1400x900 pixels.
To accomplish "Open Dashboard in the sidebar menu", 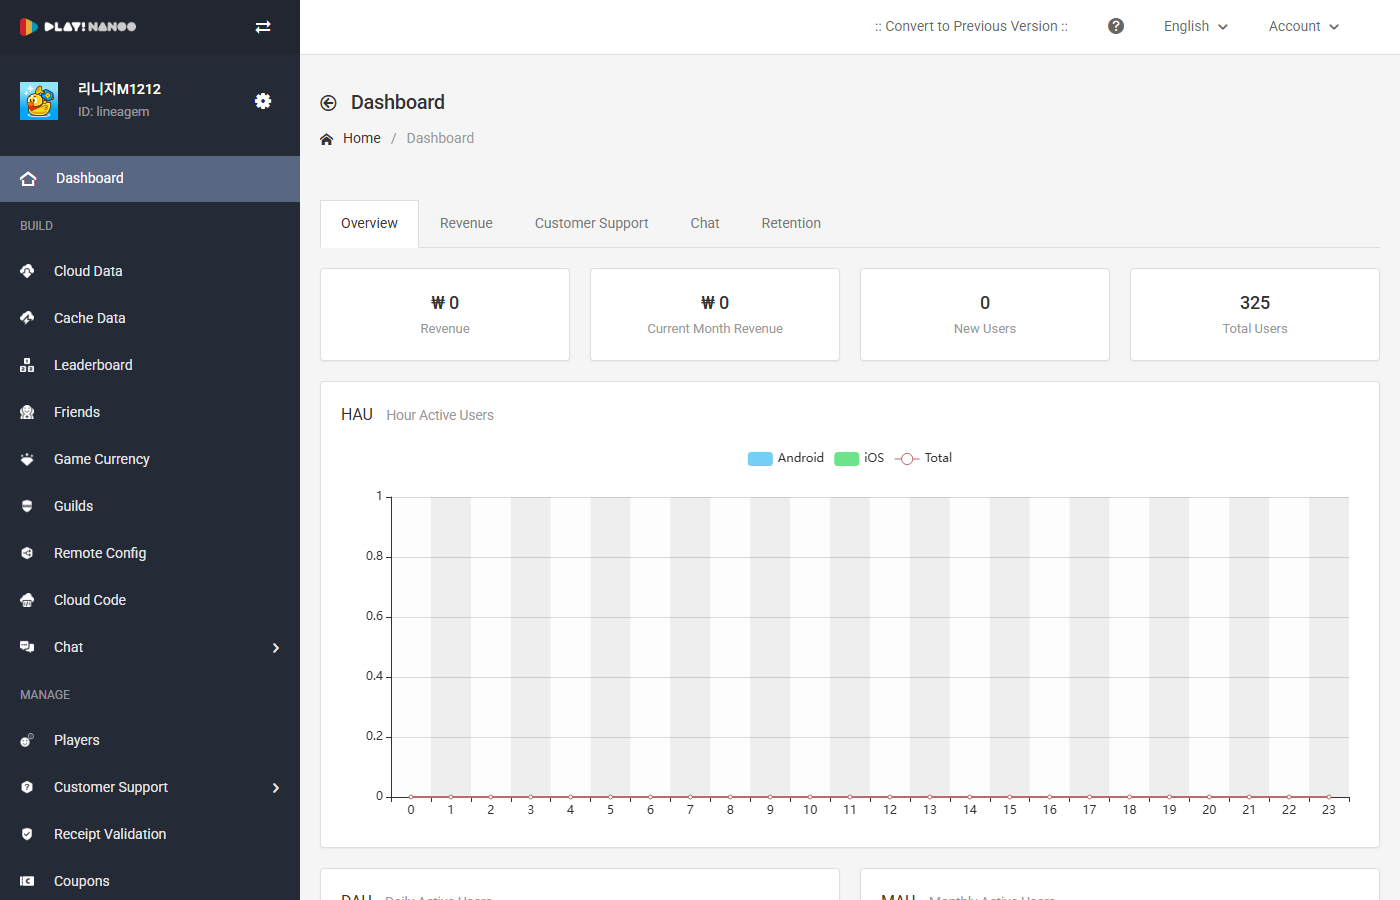I will point(150,179).
